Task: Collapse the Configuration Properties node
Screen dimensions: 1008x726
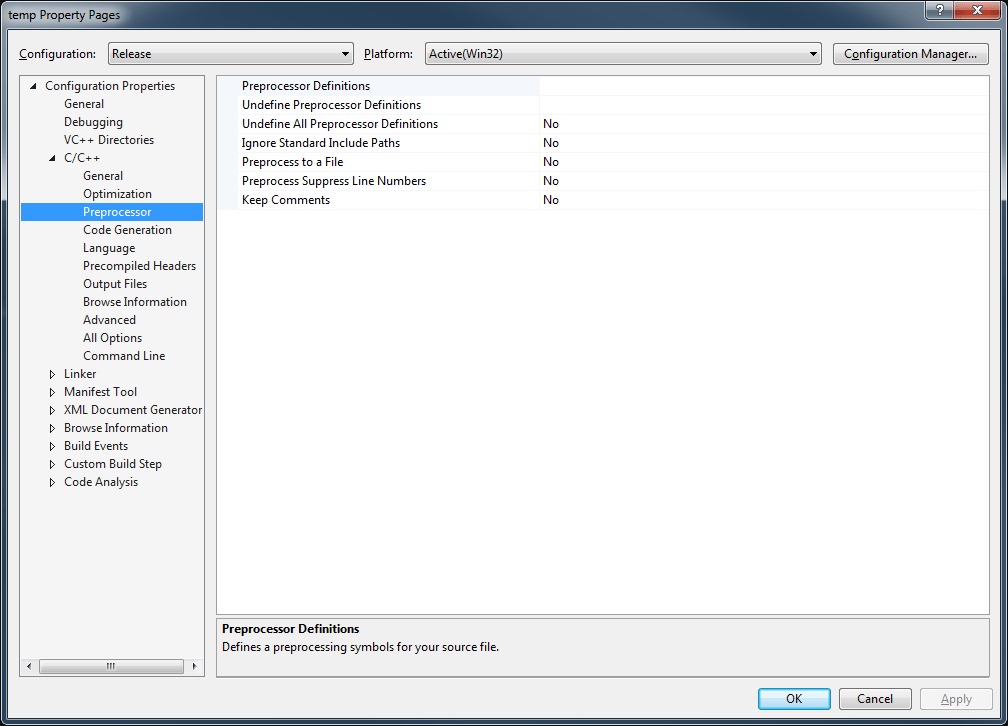Action: click(x=31, y=85)
